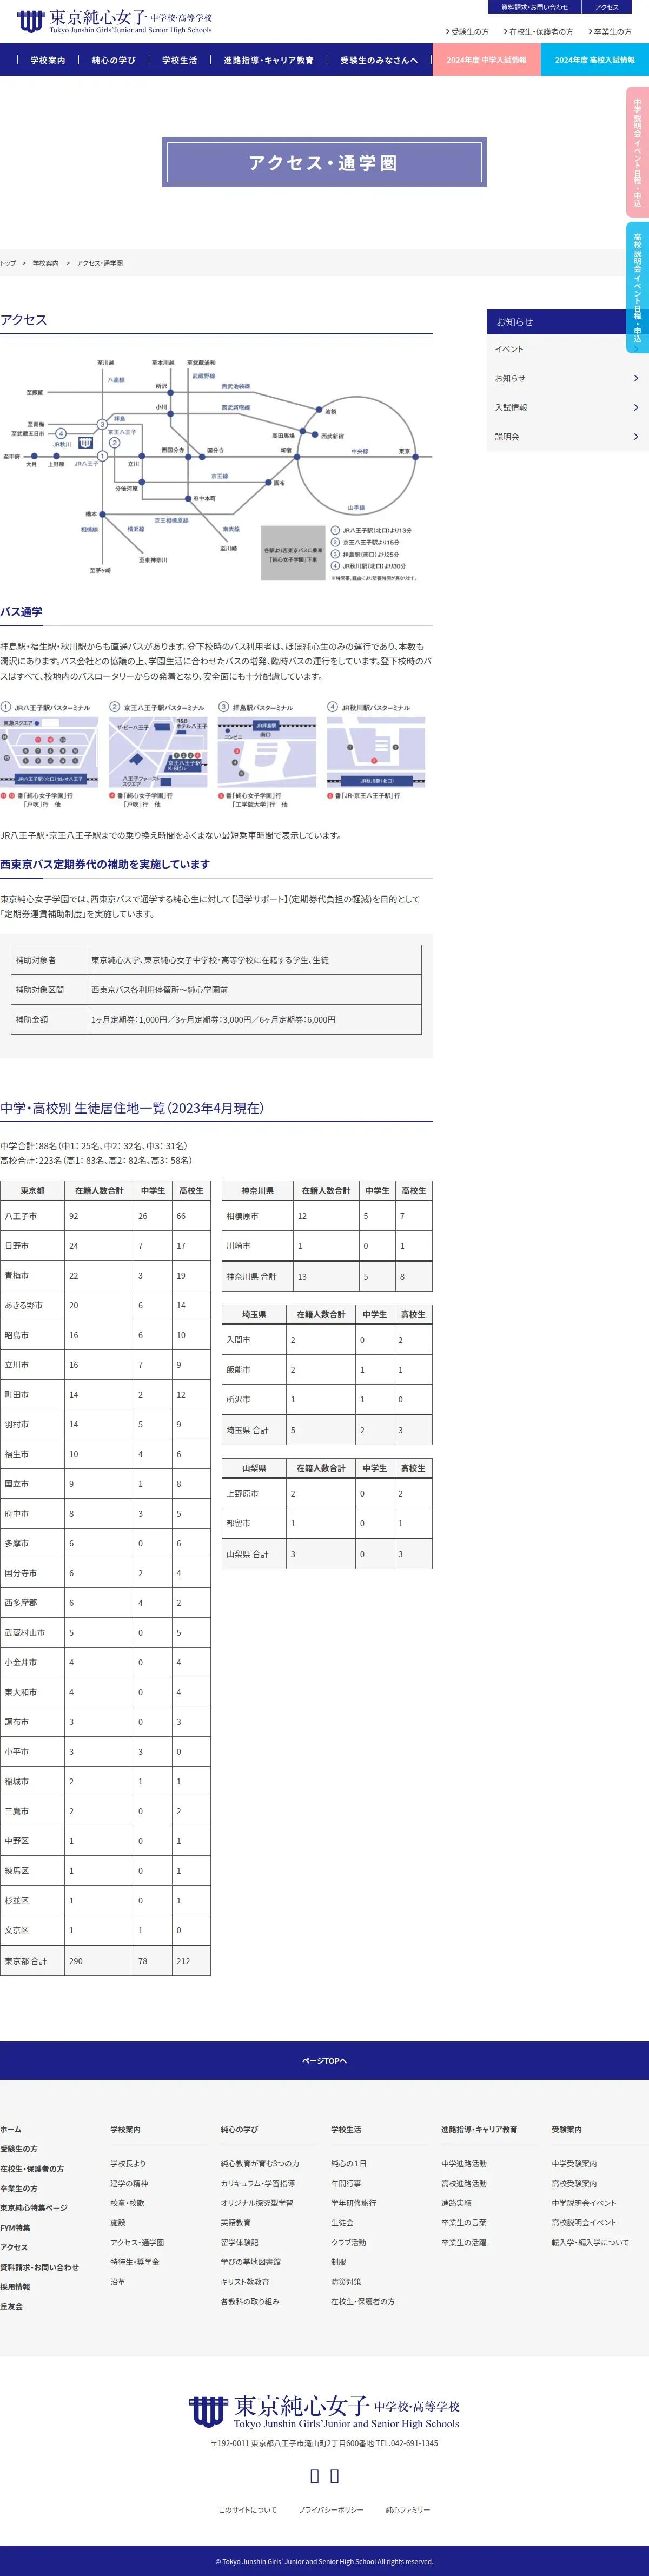Open 採用情報 in the footer
This screenshot has height=2576, width=649.
click(x=15, y=2286)
